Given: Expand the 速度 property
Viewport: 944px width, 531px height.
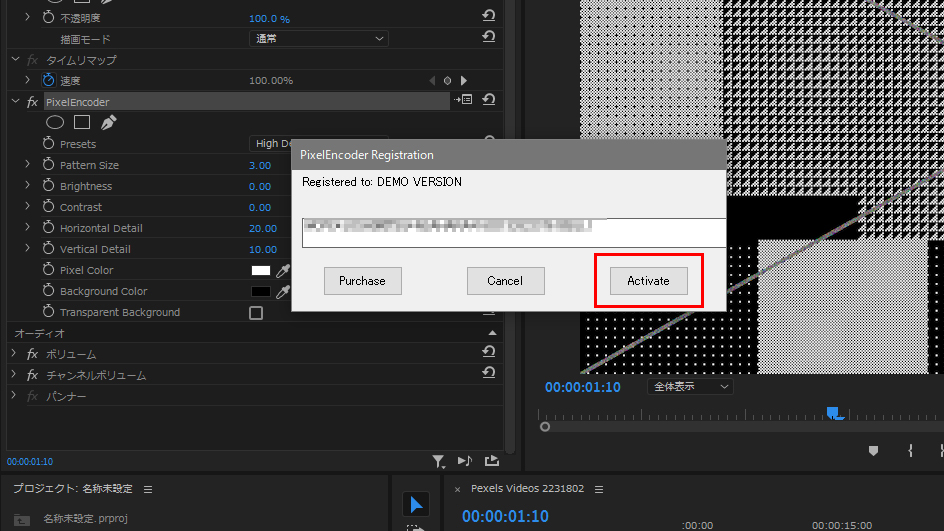Looking at the screenshot, I should click(27, 79).
